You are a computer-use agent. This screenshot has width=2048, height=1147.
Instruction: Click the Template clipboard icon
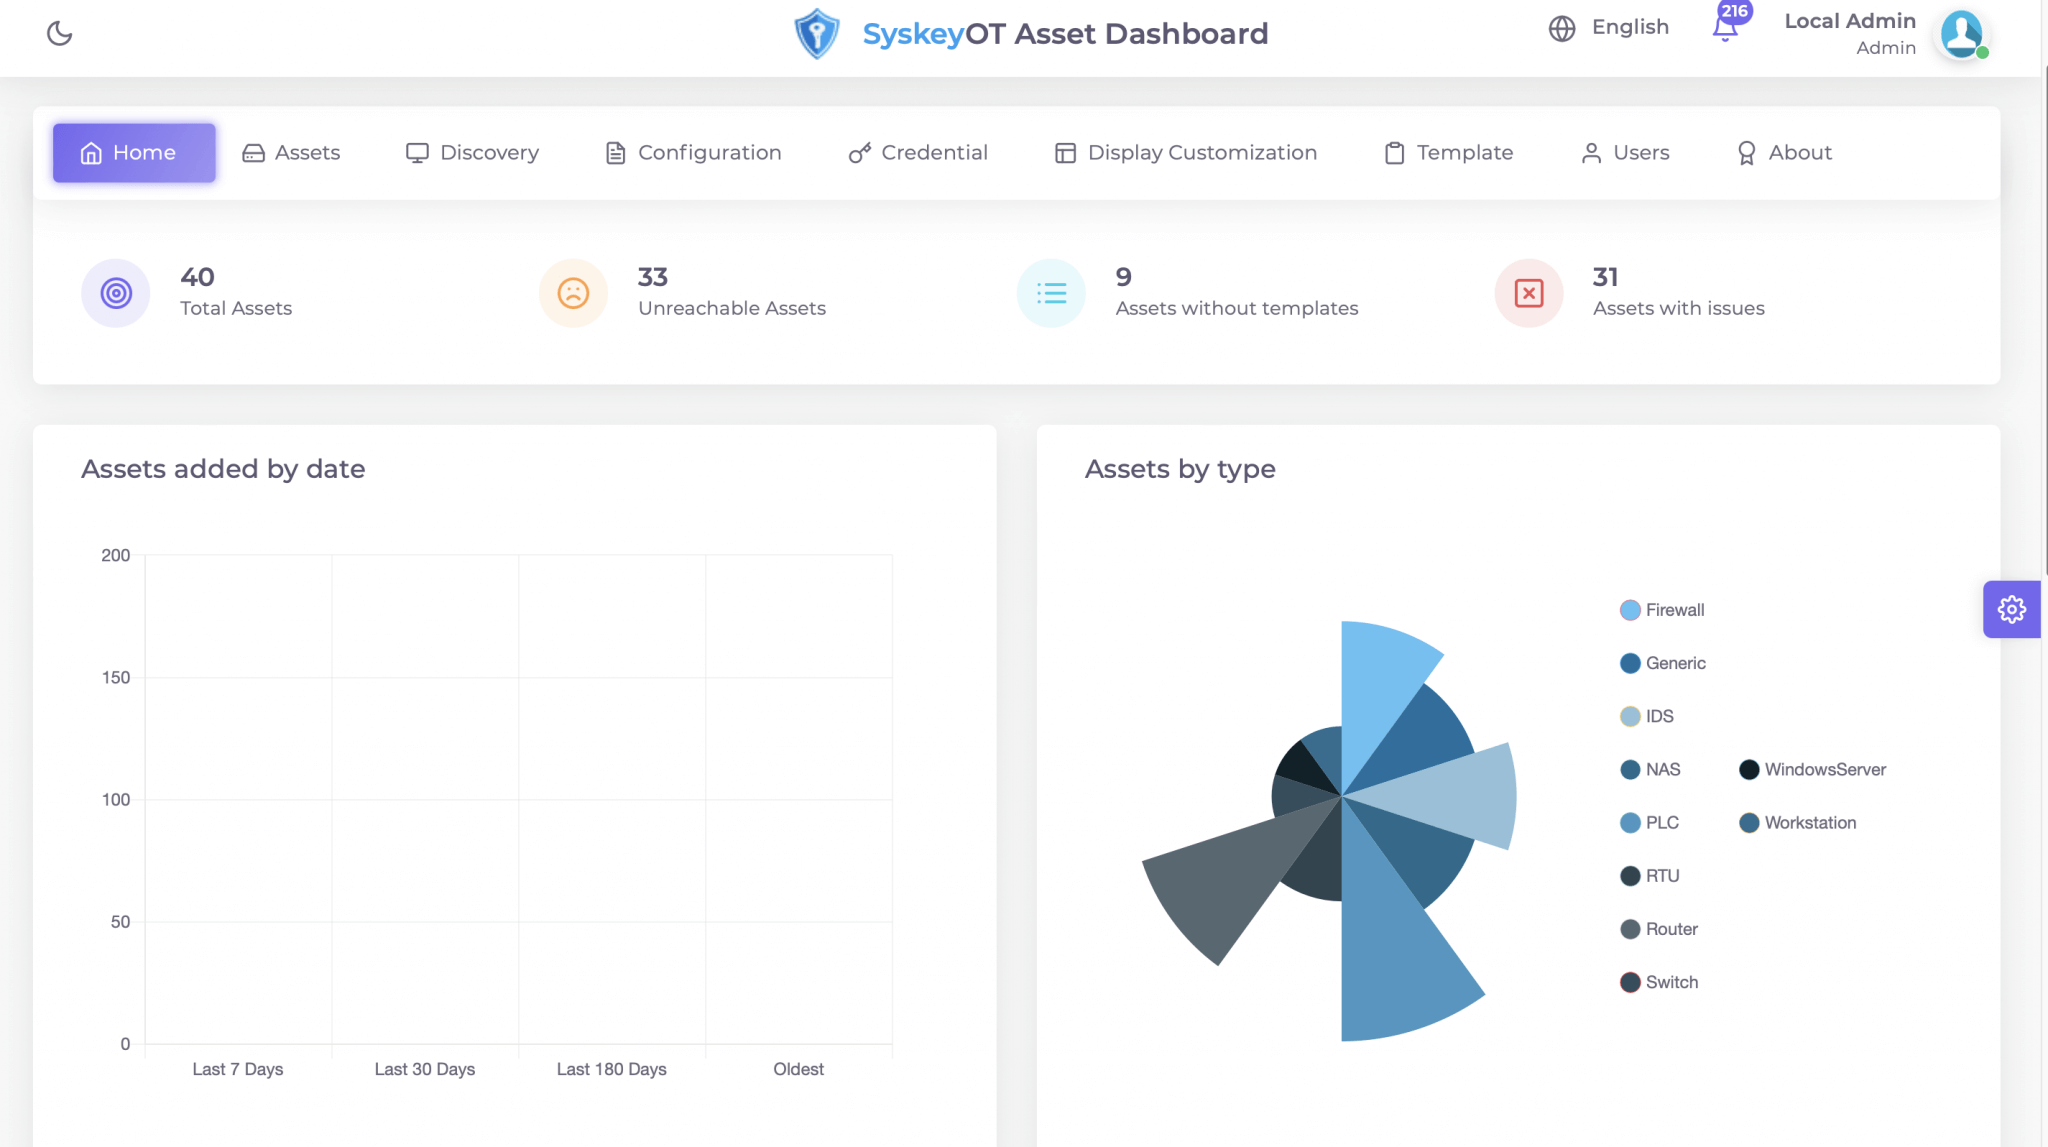point(1393,152)
